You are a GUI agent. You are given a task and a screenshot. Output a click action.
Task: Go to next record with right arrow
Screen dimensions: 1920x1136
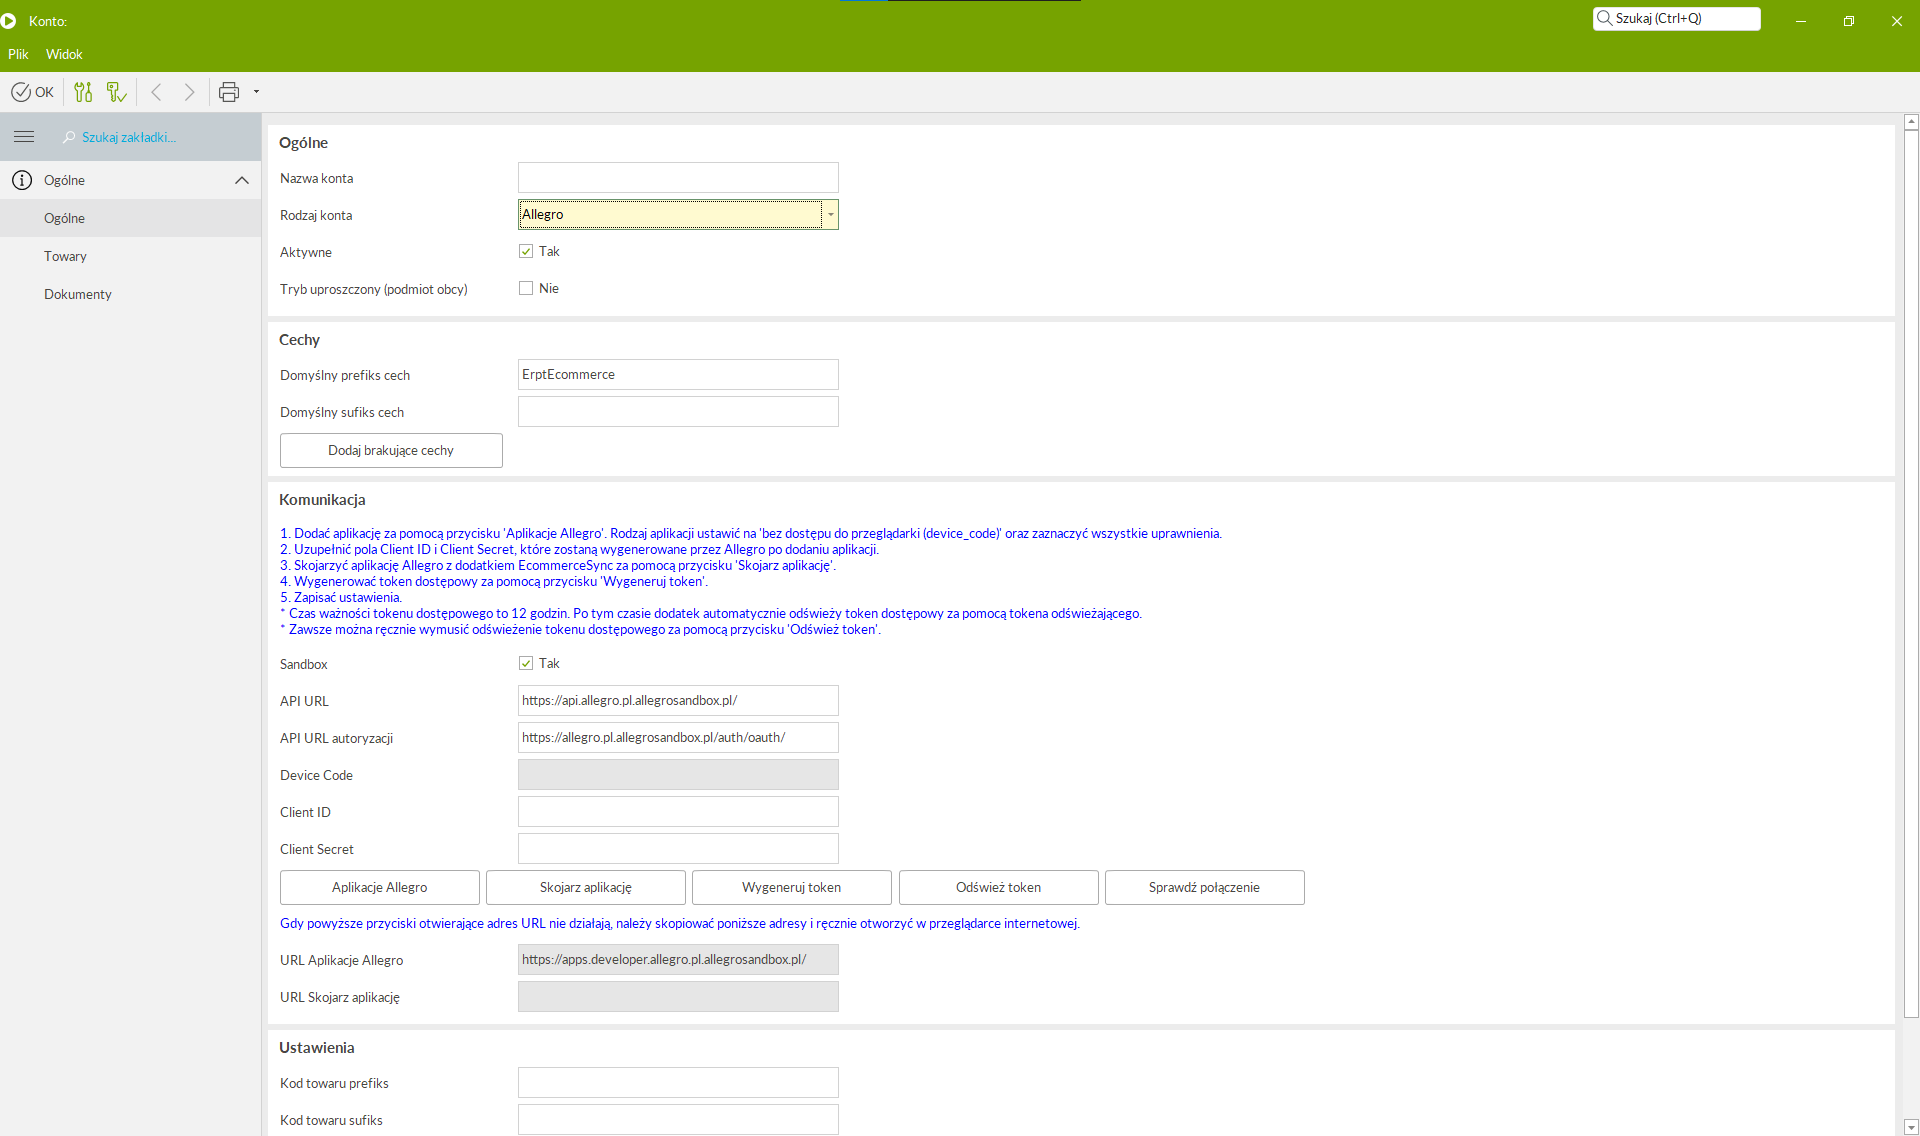tap(189, 92)
